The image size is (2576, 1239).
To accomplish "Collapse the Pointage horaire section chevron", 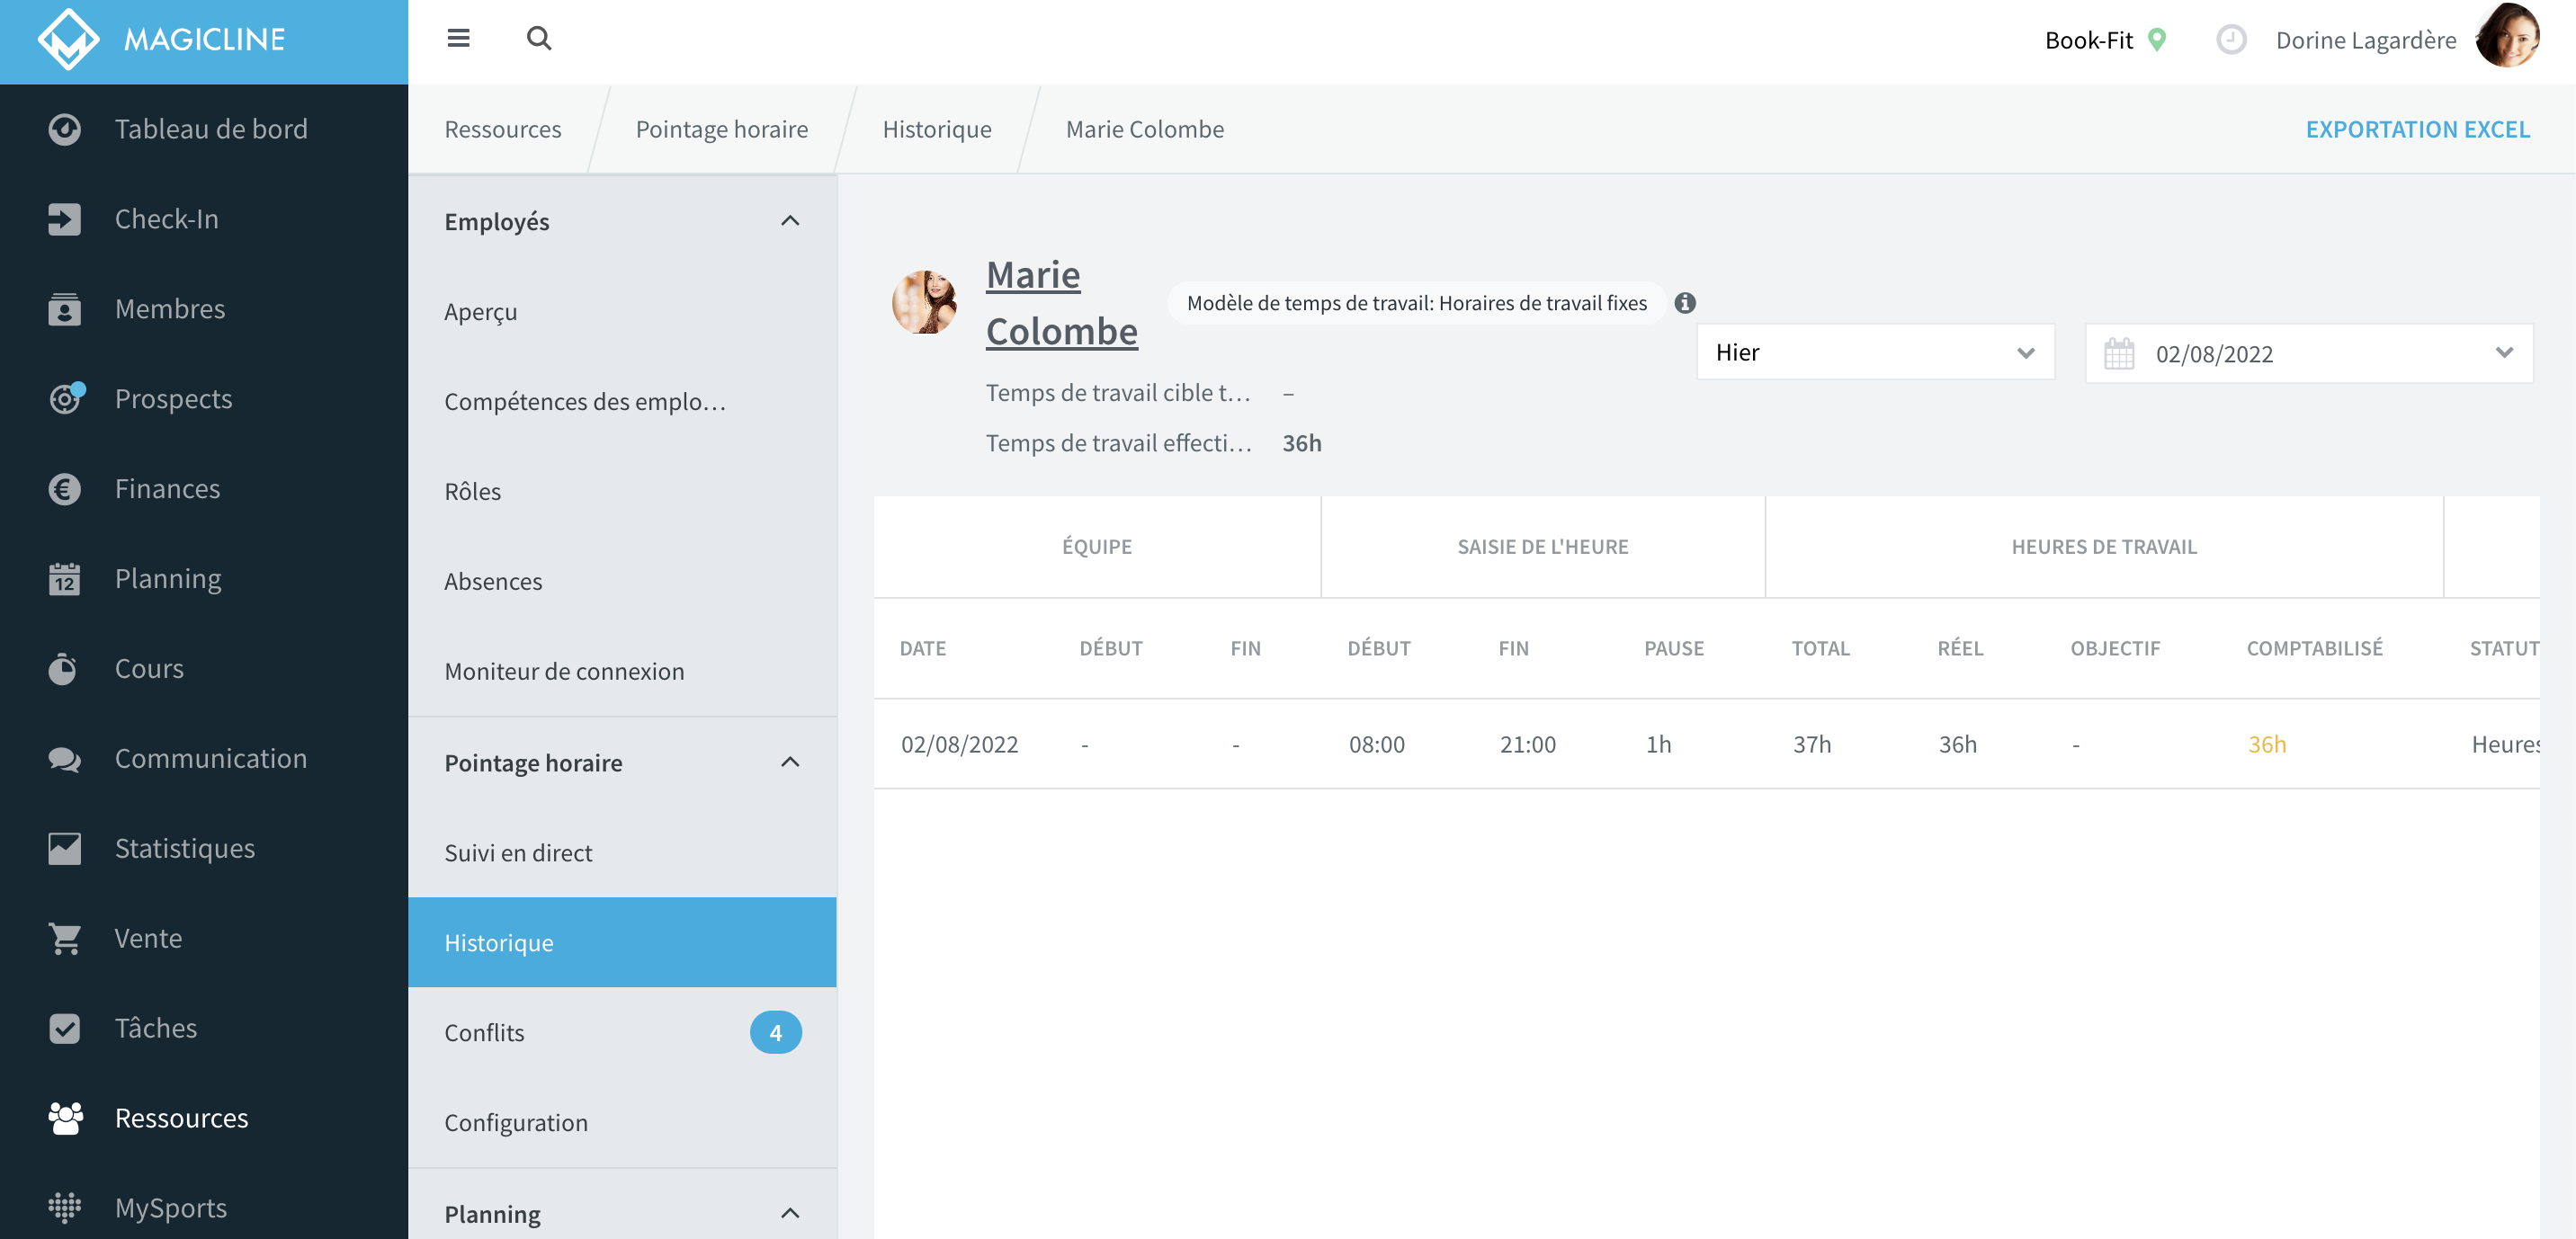I will 790,762.
